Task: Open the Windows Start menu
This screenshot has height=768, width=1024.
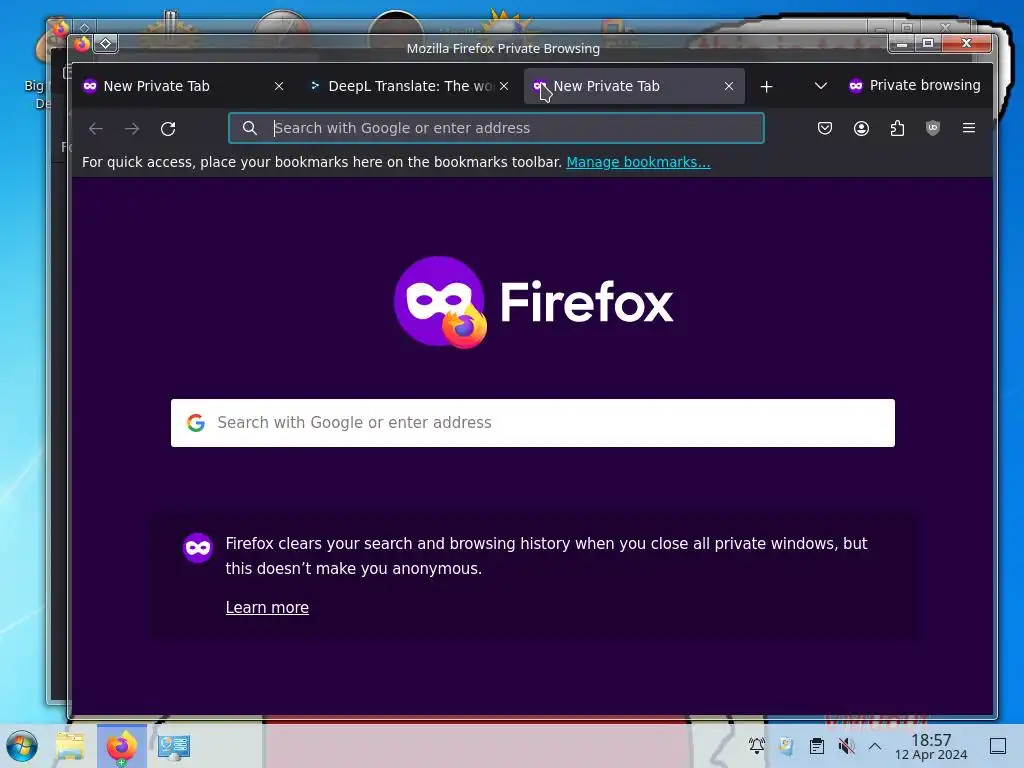Action: pyautogui.click(x=22, y=746)
